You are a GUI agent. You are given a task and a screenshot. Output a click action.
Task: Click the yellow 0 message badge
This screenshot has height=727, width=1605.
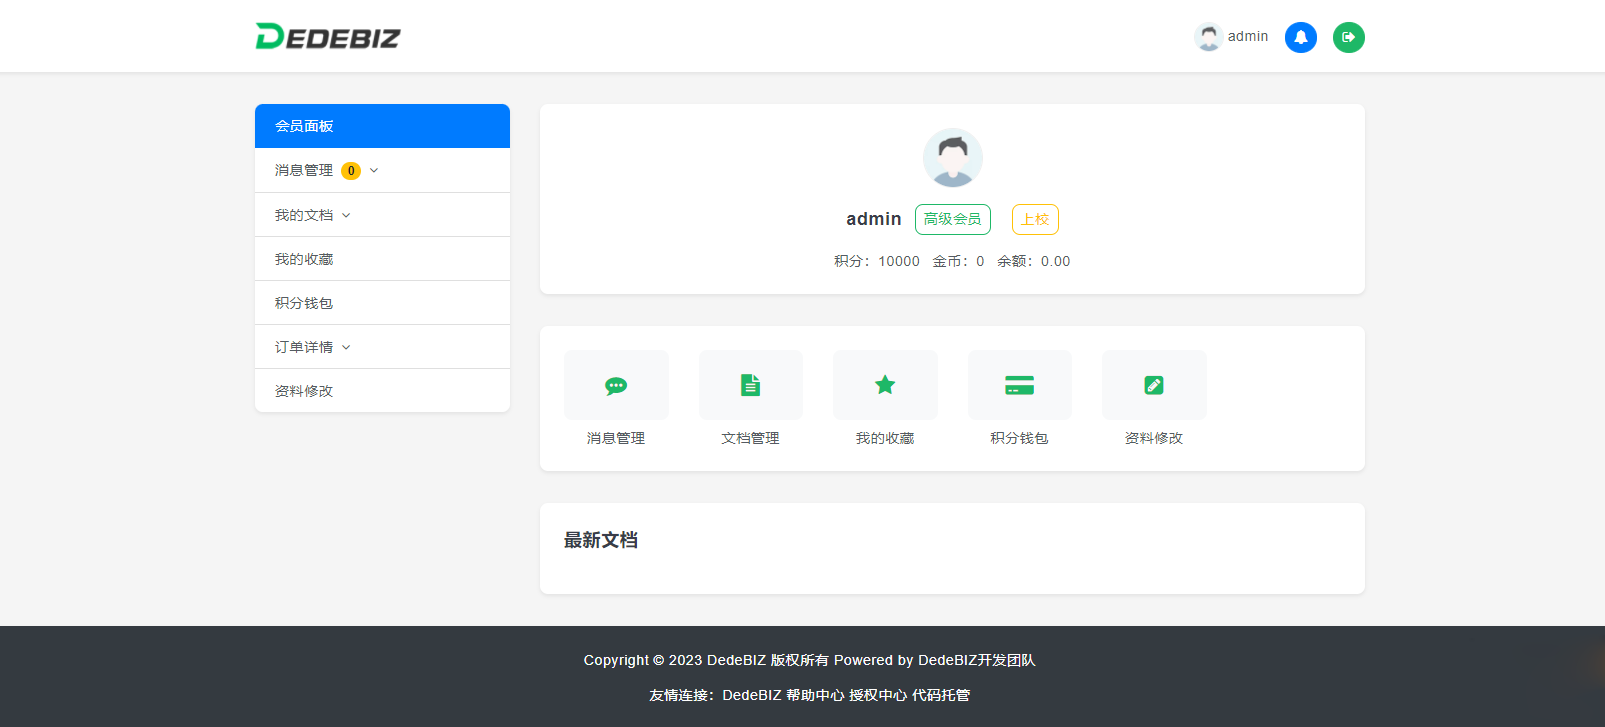351,171
